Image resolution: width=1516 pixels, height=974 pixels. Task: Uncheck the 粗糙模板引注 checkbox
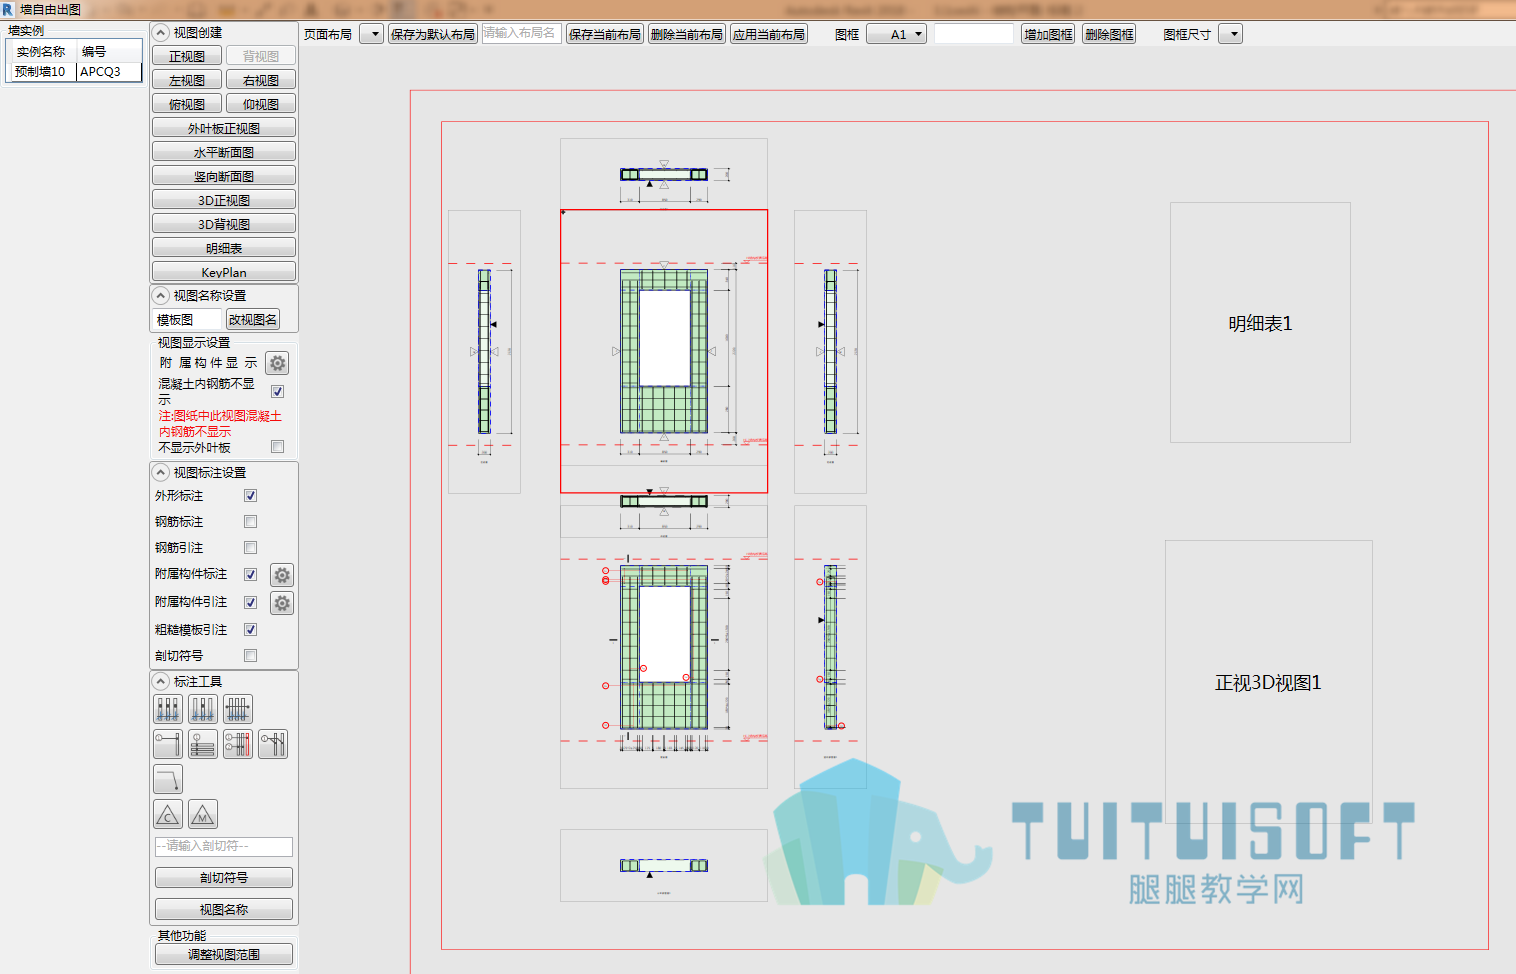[x=251, y=630]
